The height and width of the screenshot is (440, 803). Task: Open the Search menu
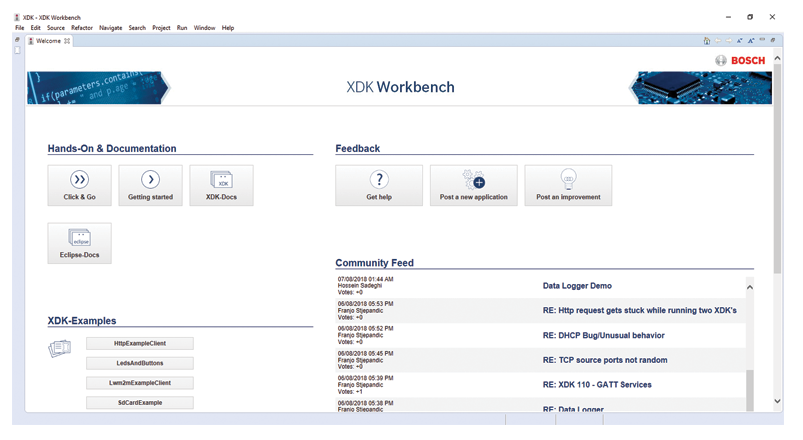[137, 28]
